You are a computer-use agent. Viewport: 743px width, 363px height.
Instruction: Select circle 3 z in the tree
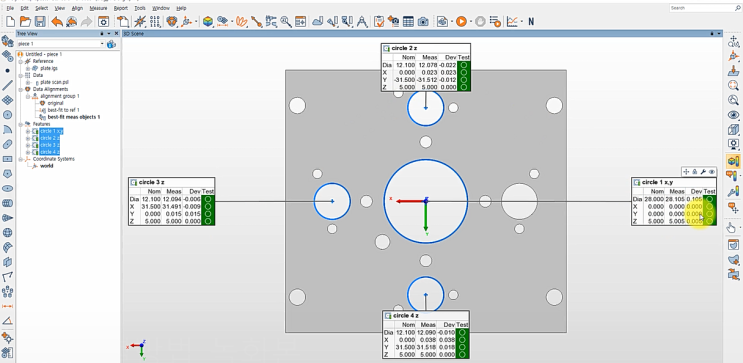(50, 145)
